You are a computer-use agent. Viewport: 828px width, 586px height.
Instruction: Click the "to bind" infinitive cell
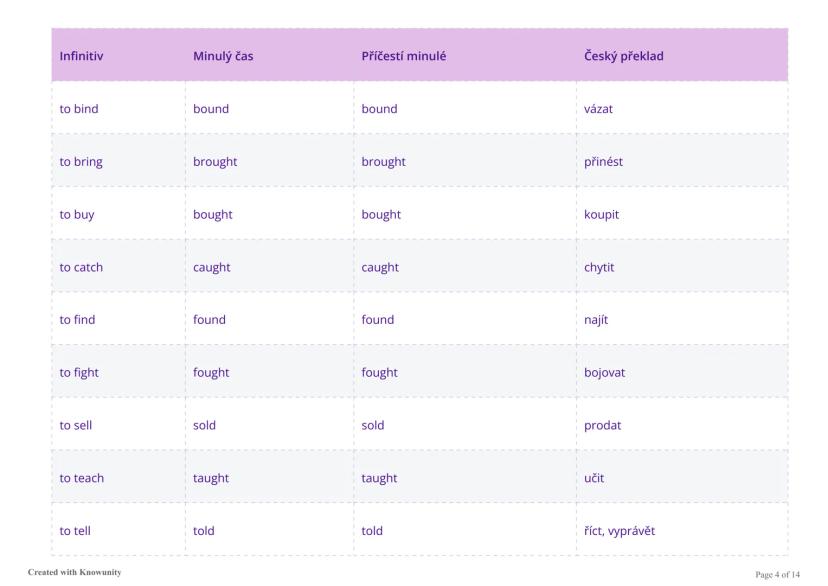79,109
